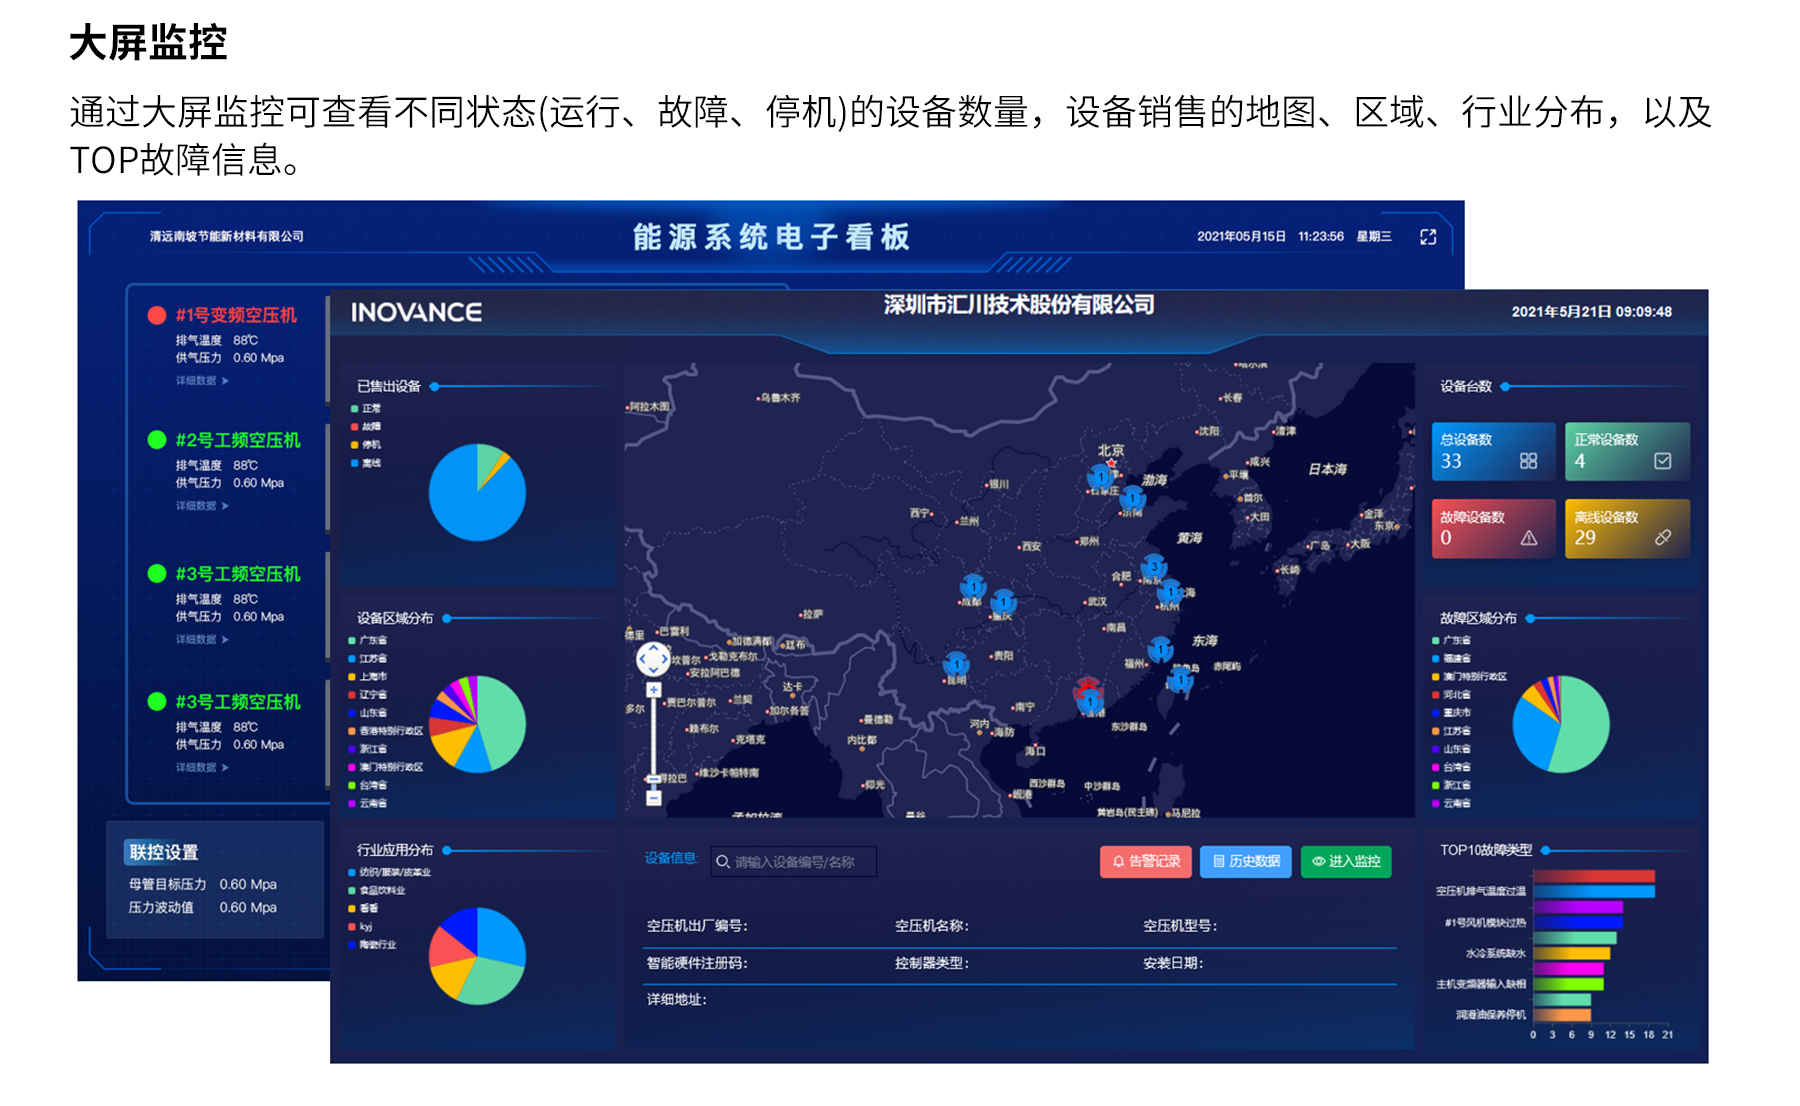This screenshot has width=1800, height=1106.
Task: Click the map pan direction control
Action: coord(653,659)
